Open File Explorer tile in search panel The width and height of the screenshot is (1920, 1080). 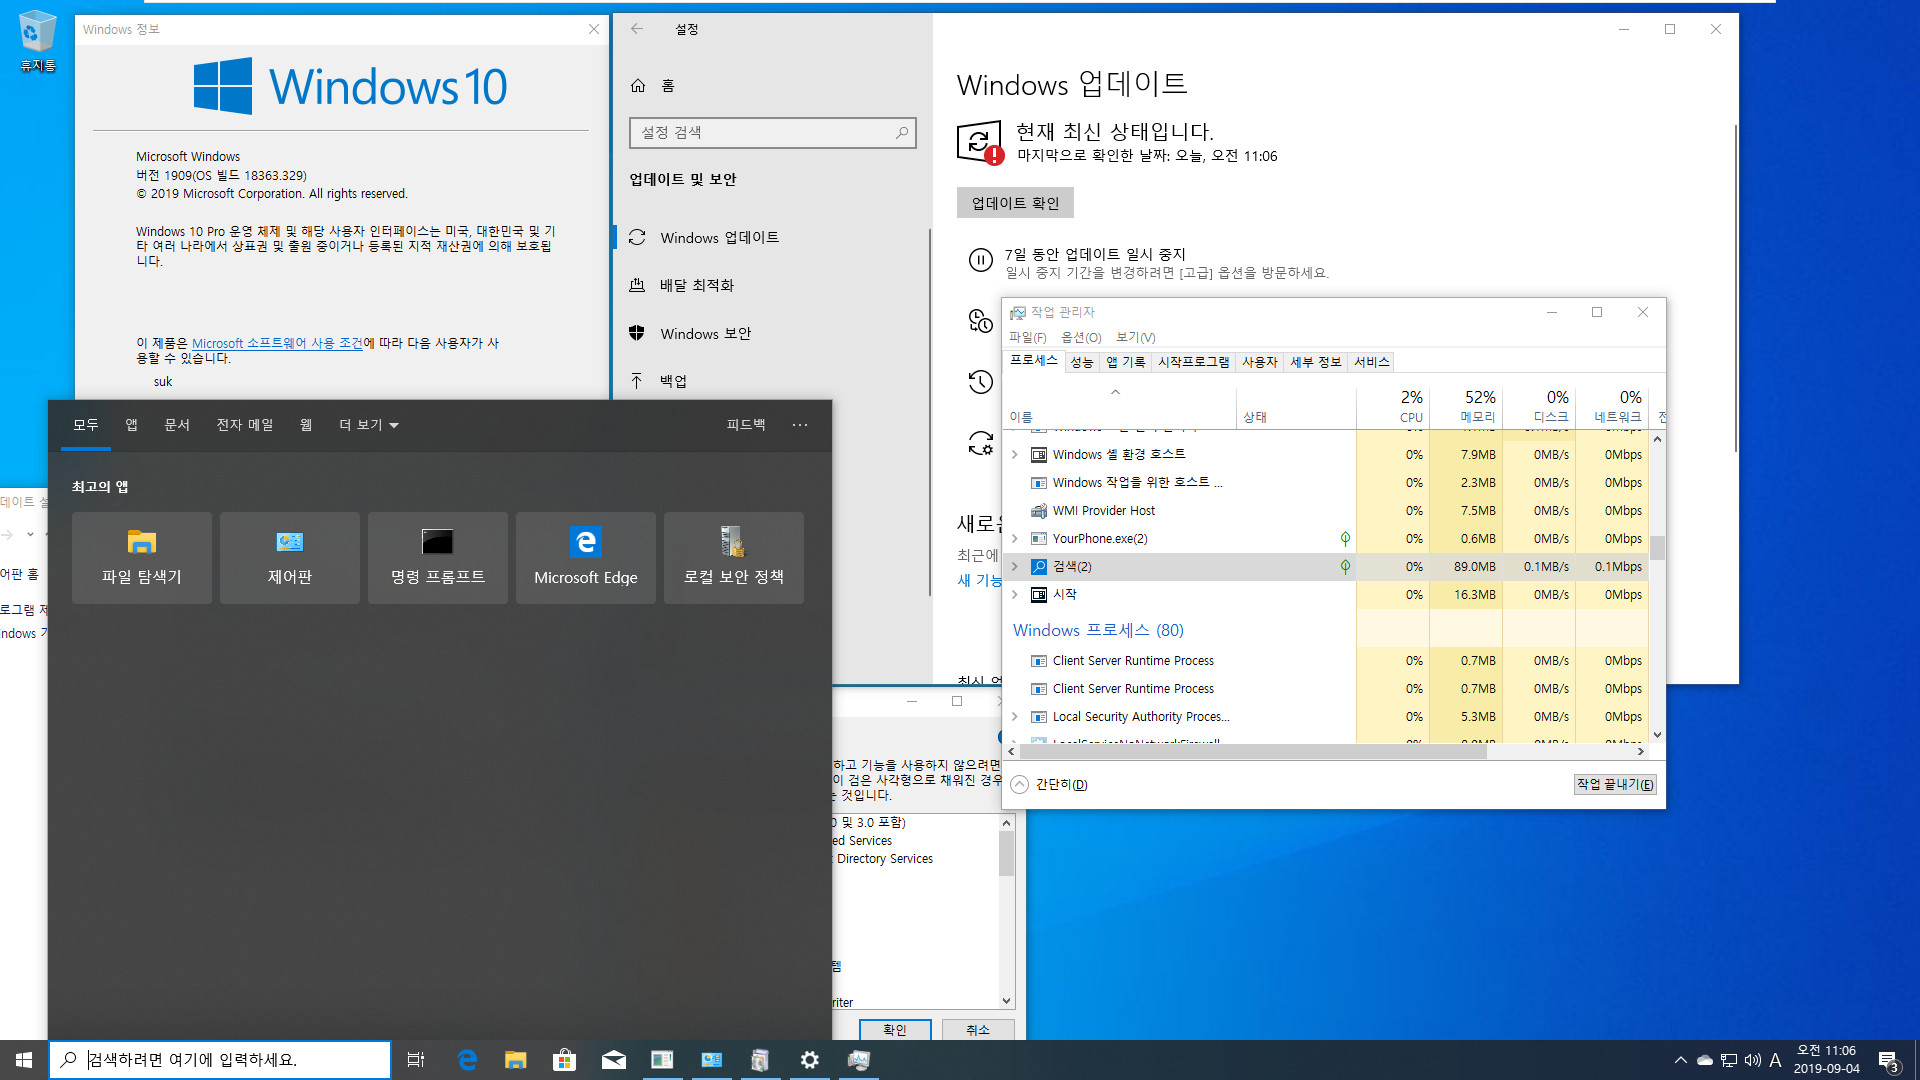coord(142,558)
